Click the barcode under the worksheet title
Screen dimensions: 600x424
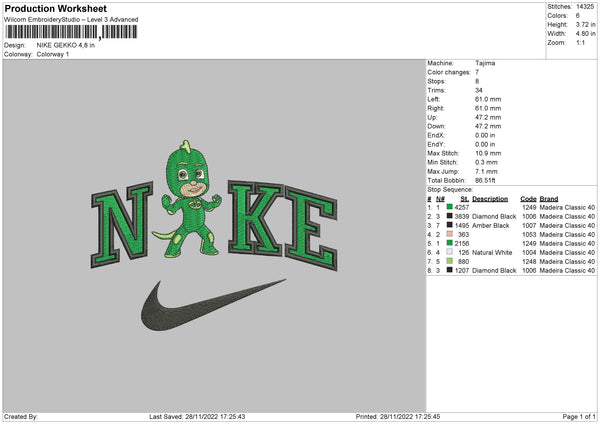tap(71, 32)
